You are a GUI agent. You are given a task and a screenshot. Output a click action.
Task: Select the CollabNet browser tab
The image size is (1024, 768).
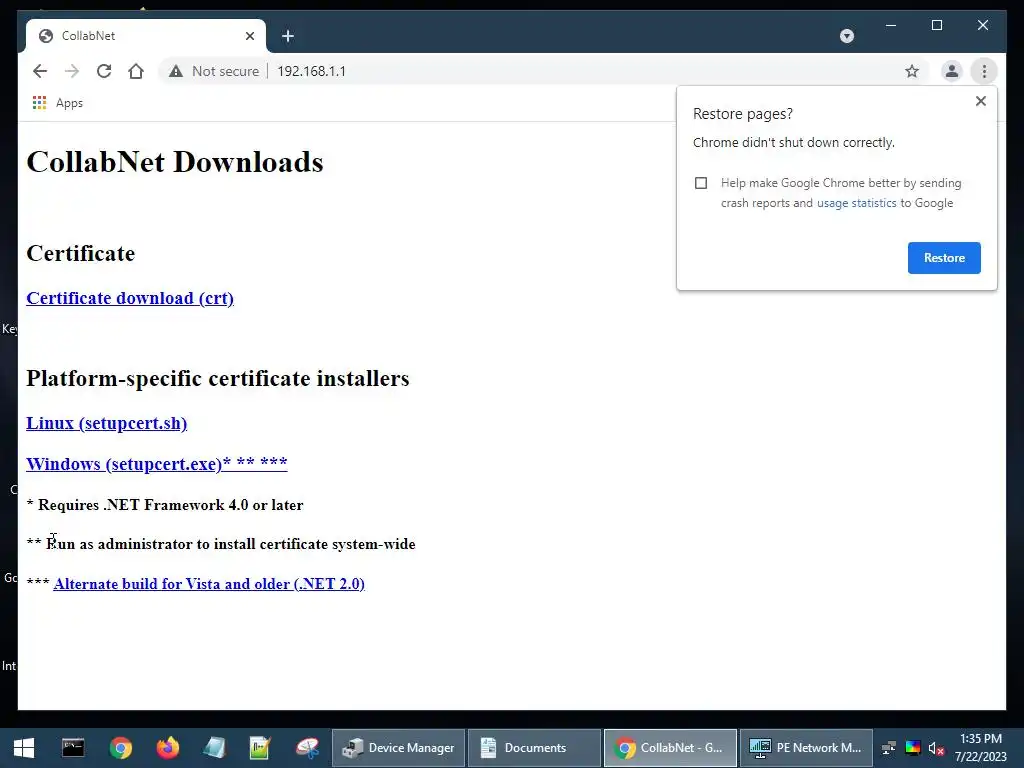[146, 36]
